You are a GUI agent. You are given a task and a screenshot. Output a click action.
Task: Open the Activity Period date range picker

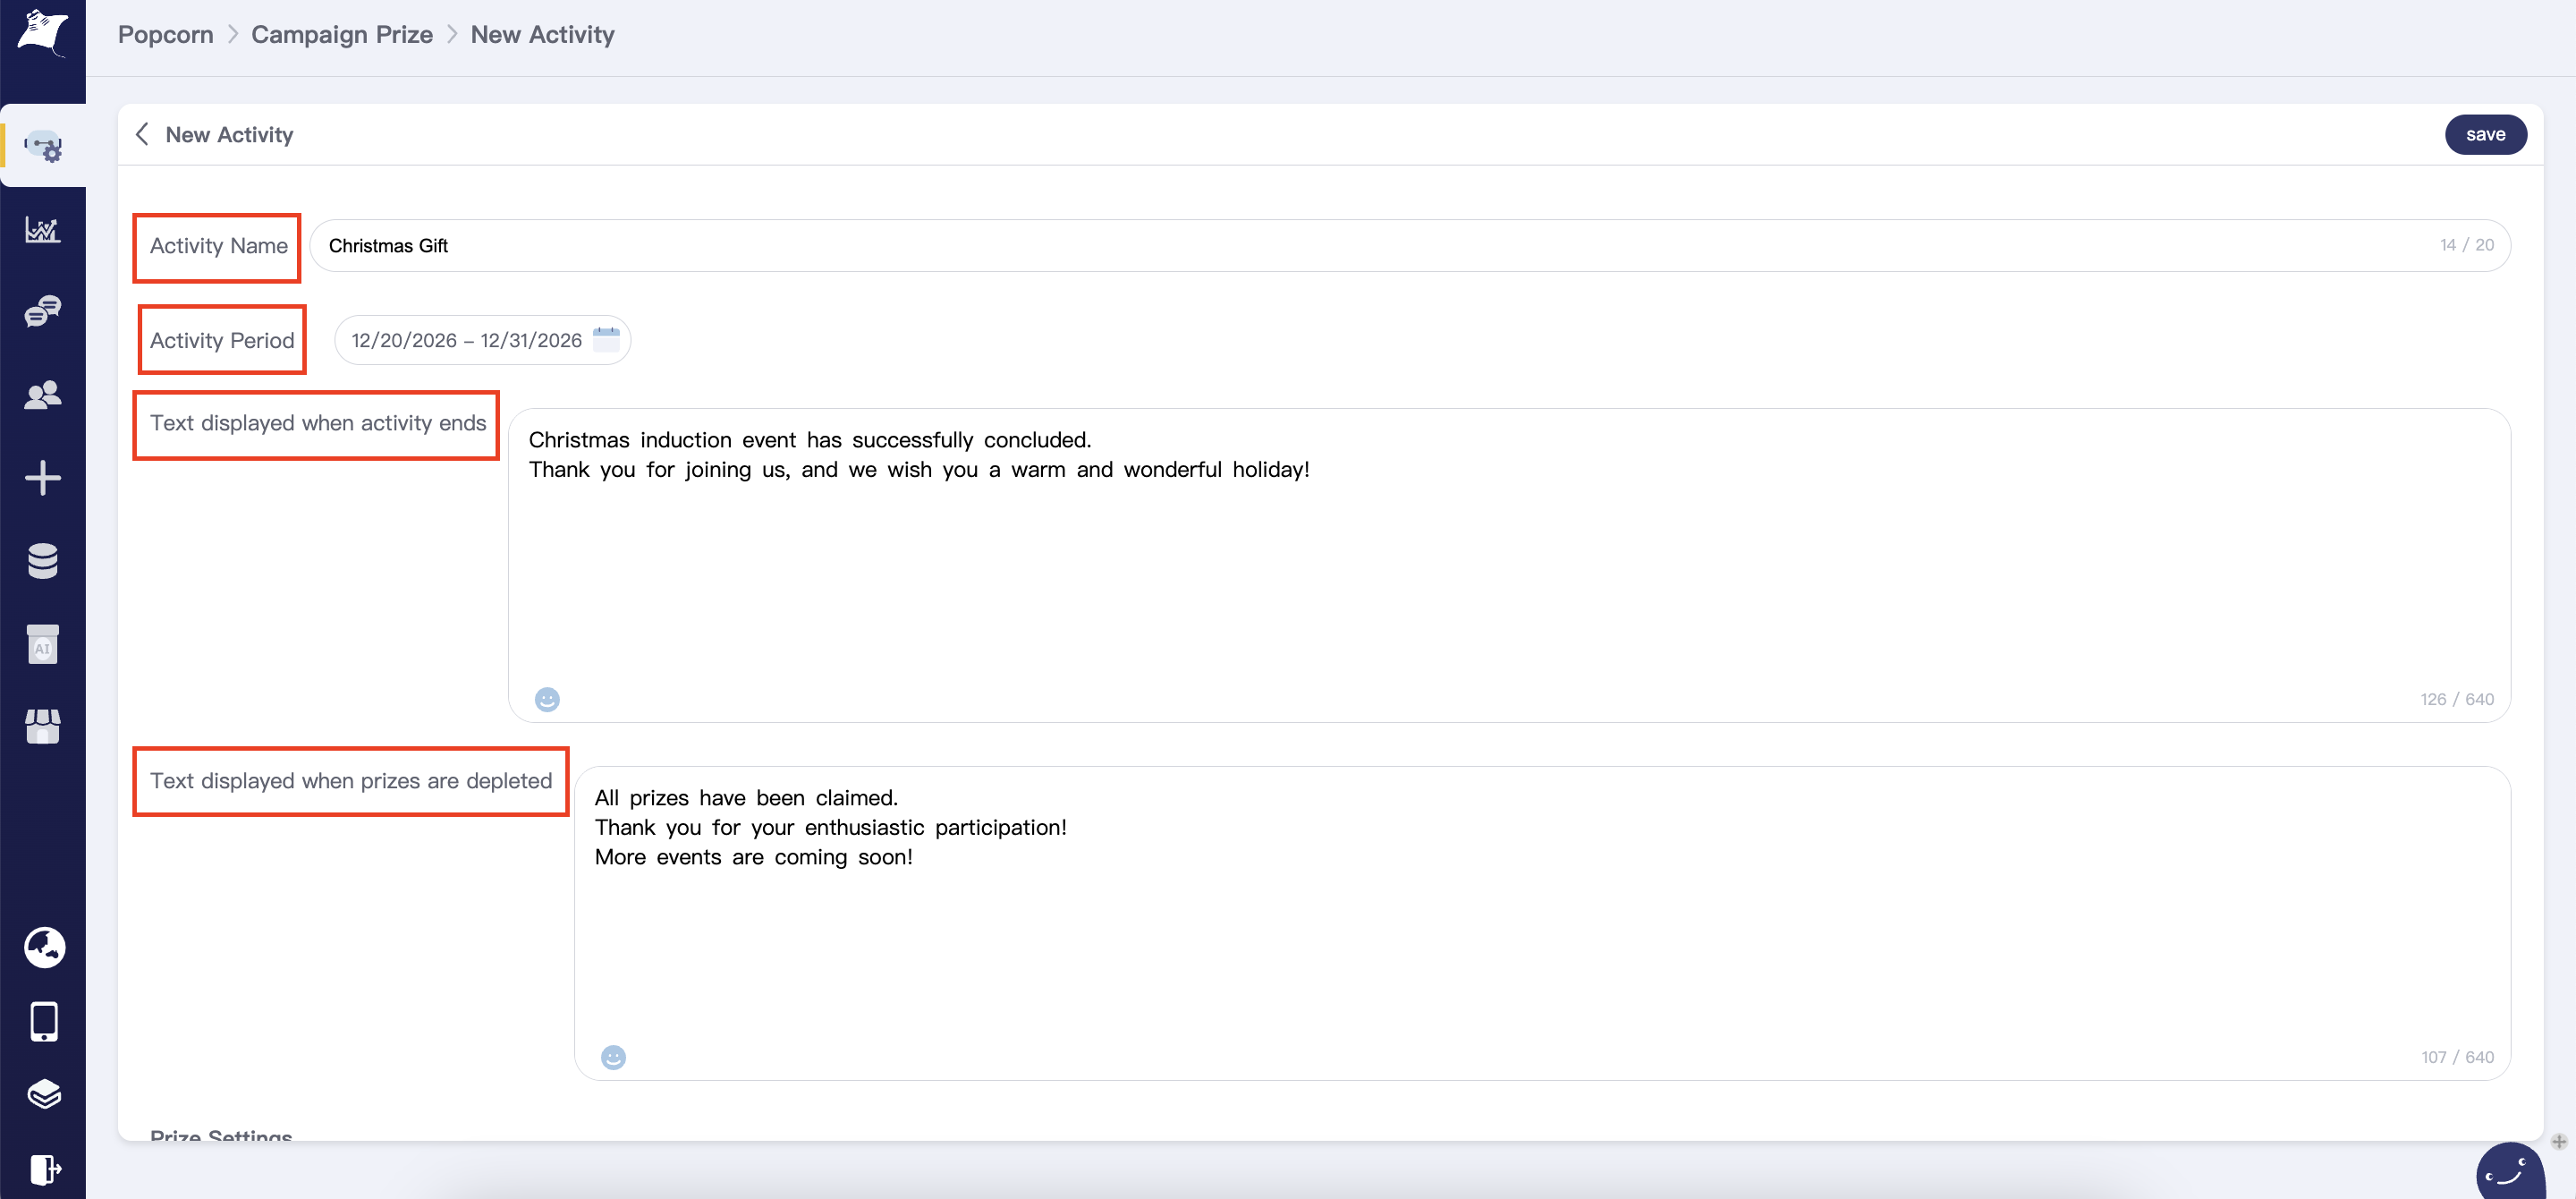482,340
